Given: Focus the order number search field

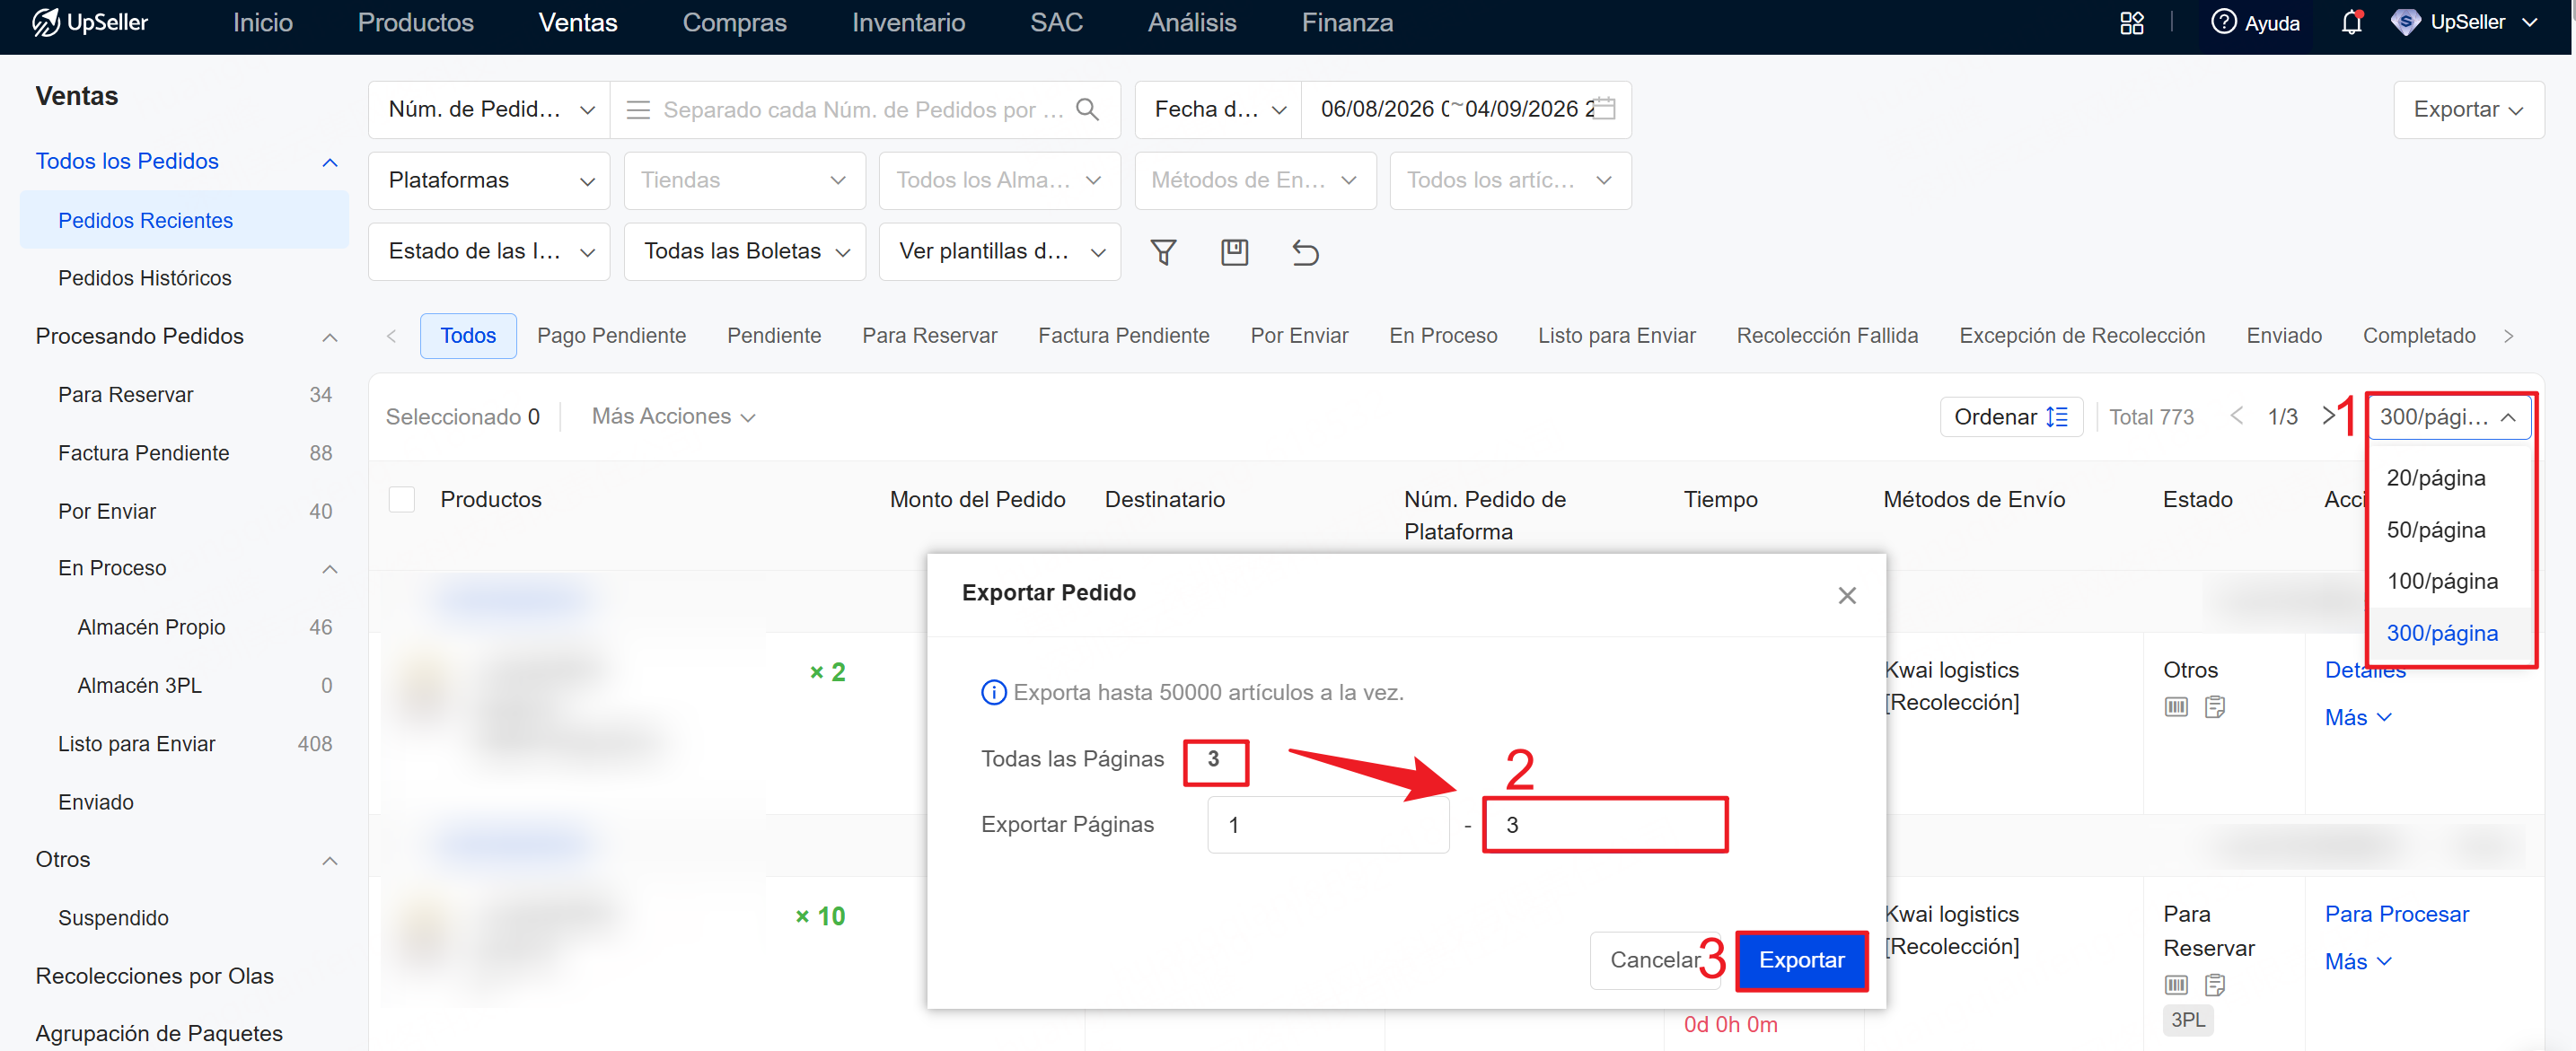Looking at the screenshot, I should coord(863,109).
